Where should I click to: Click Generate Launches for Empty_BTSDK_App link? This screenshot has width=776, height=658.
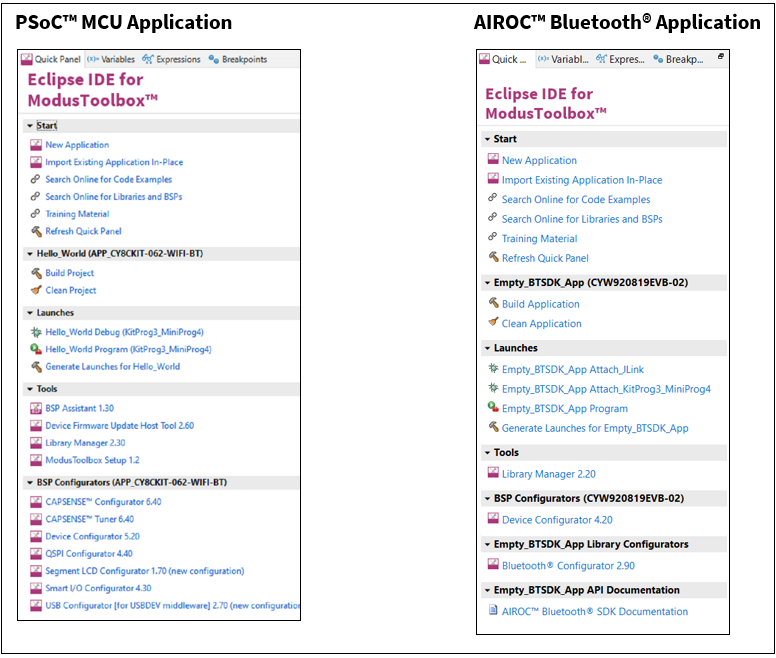pos(595,428)
